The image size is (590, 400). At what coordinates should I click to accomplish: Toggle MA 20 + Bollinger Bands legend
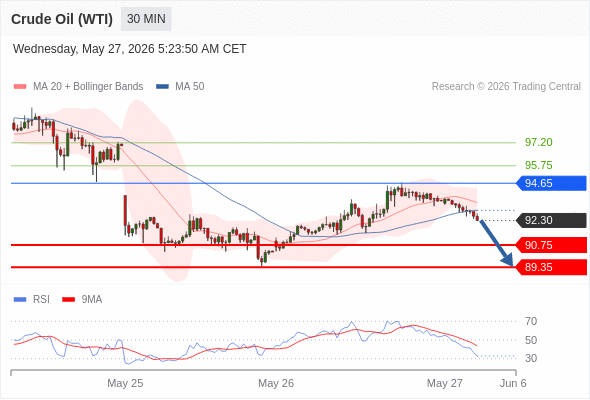point(78,87)
